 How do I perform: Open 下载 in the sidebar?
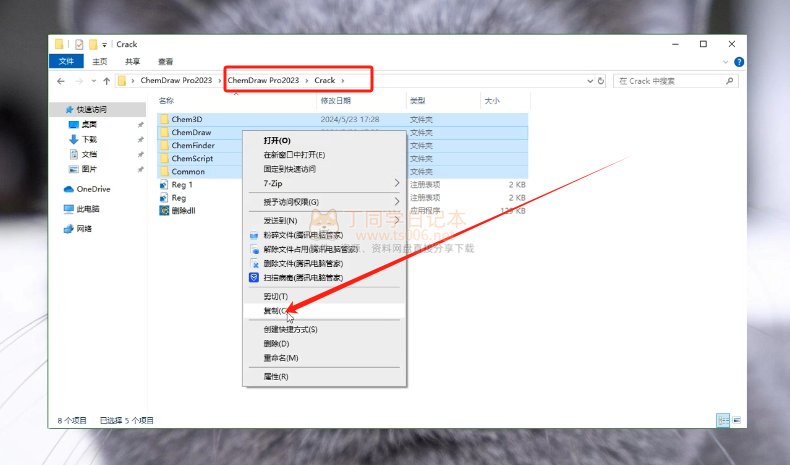coord(89,139)
